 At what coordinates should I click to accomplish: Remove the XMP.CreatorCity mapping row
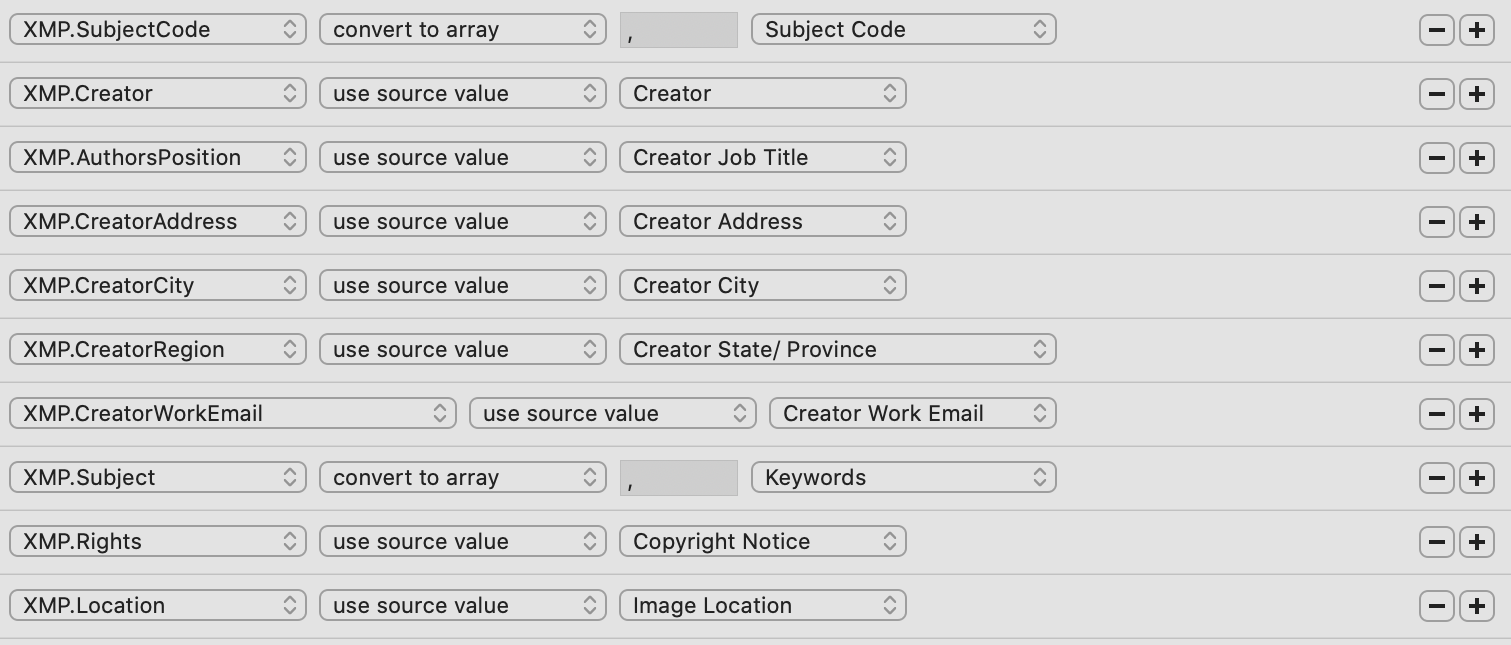pyautogui.click(x=1437, y=286)
